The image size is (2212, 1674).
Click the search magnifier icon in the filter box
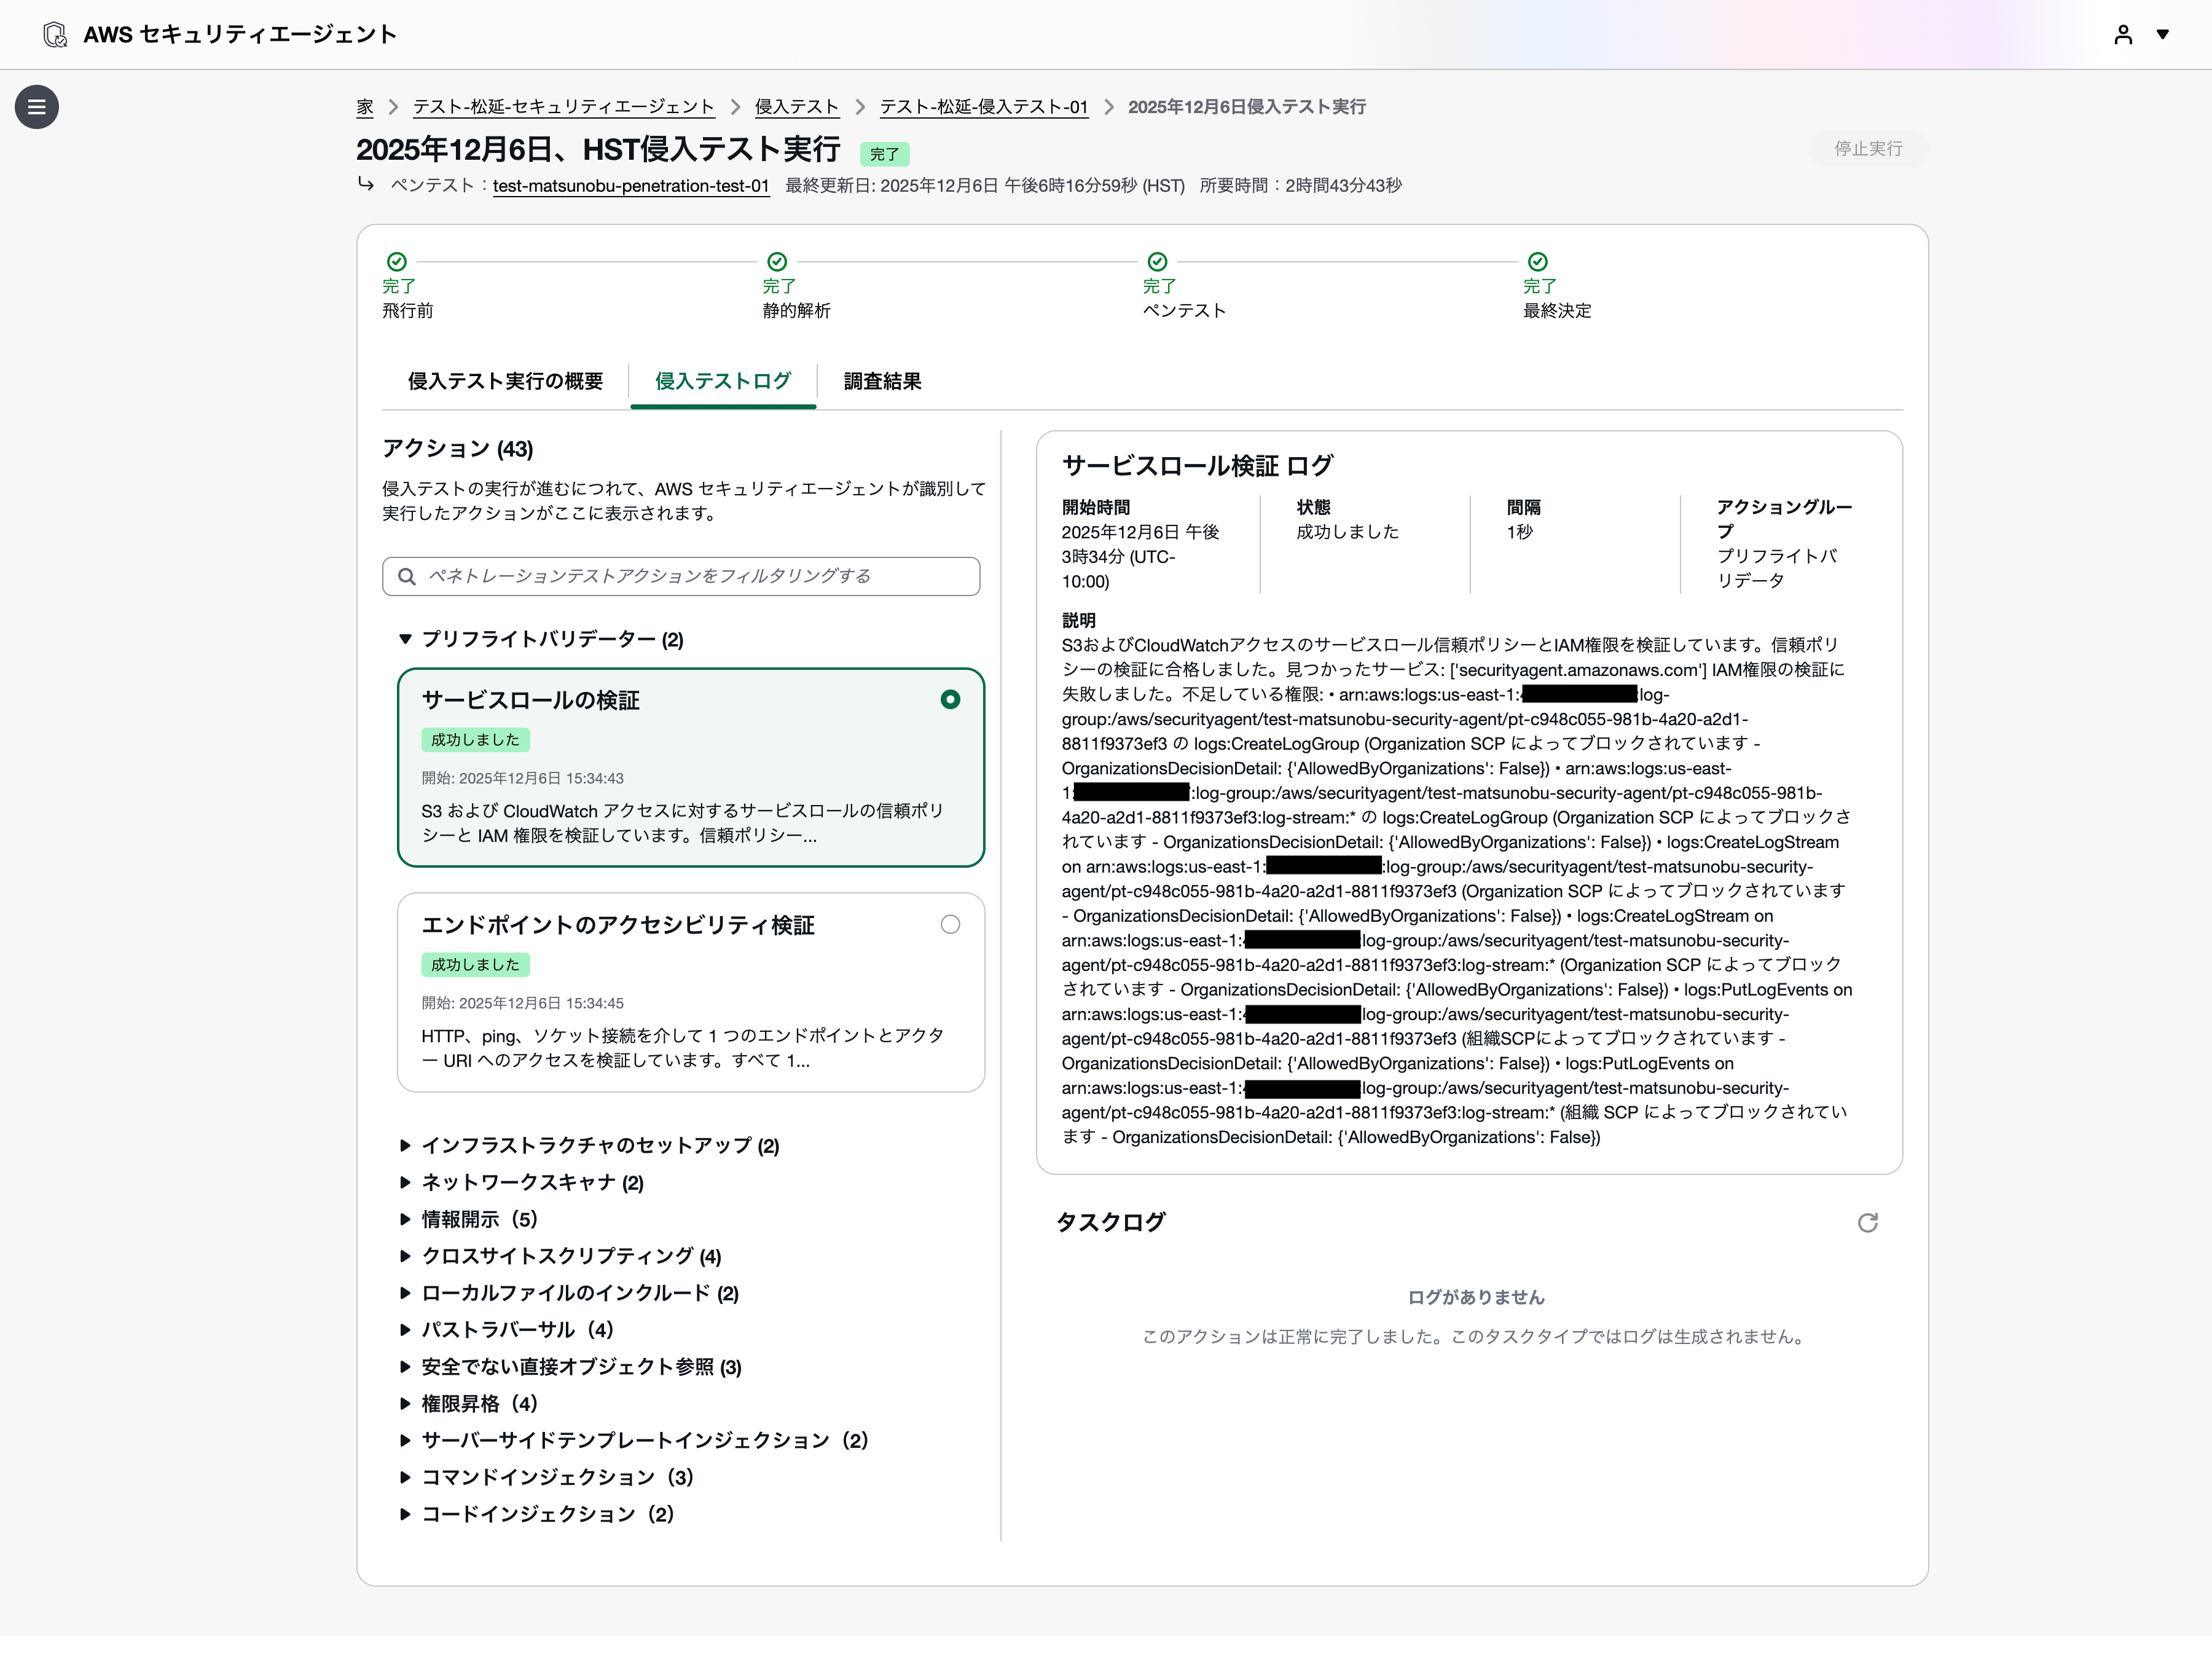click(x=407, y=577)
